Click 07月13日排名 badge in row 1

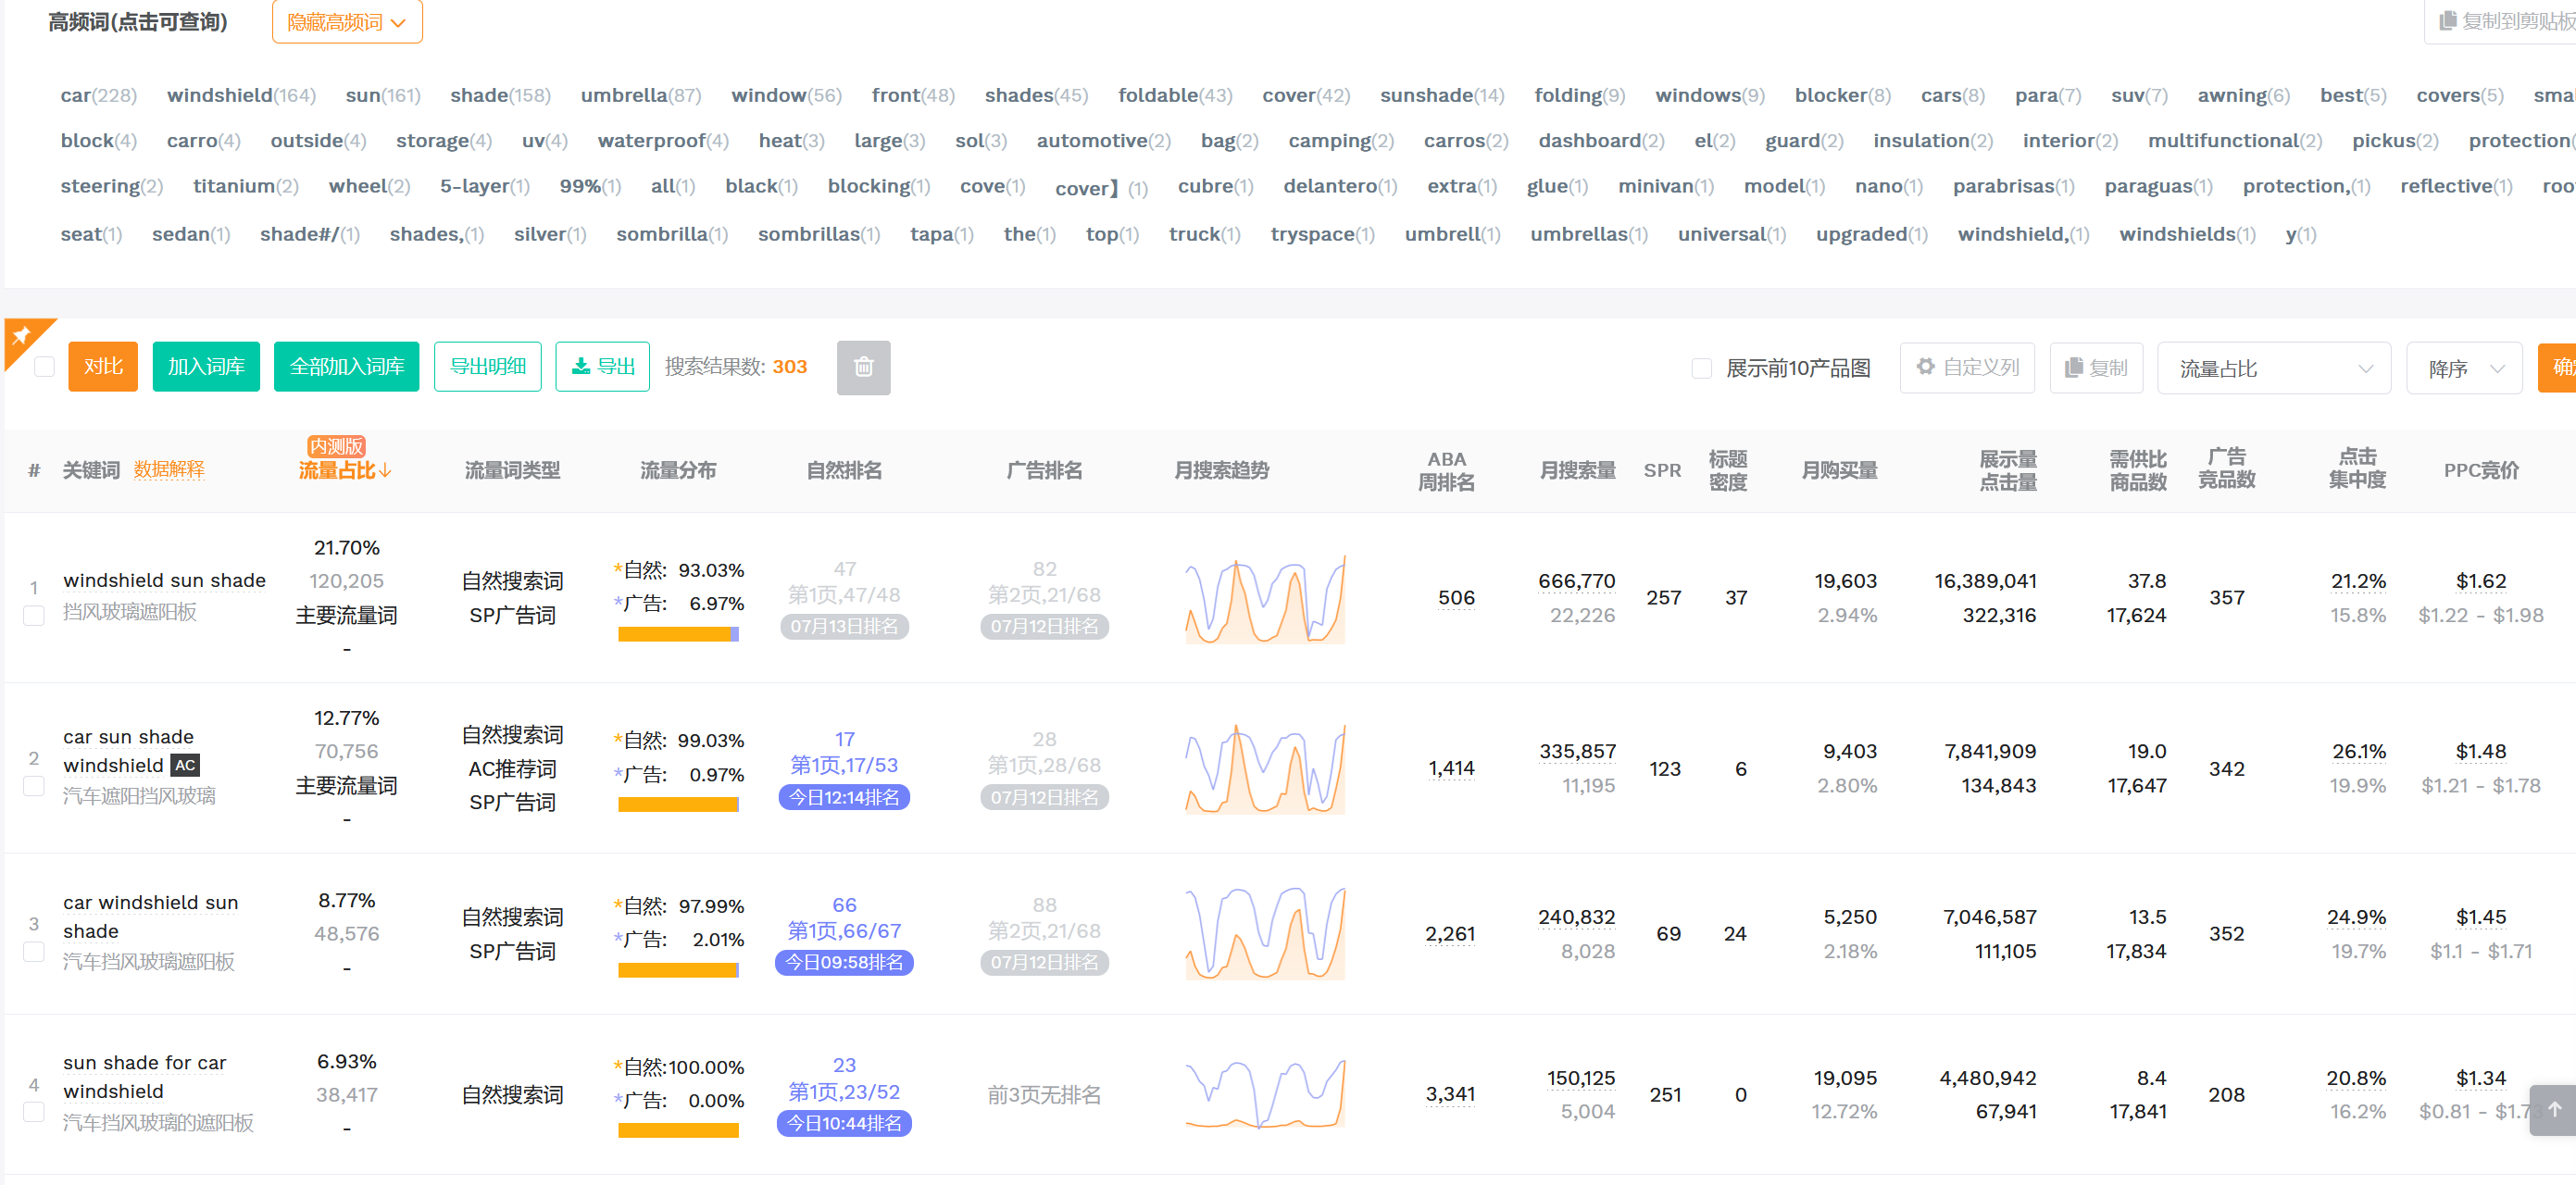click(x=844, y=626)
